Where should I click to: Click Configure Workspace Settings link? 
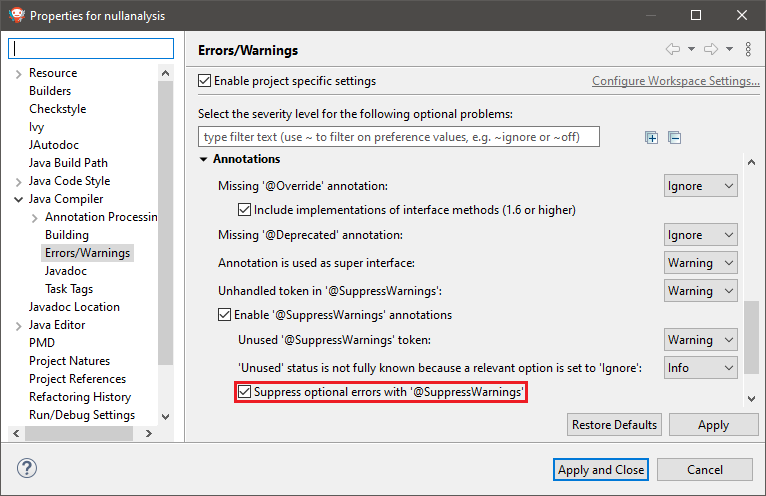tap(676, 81)
